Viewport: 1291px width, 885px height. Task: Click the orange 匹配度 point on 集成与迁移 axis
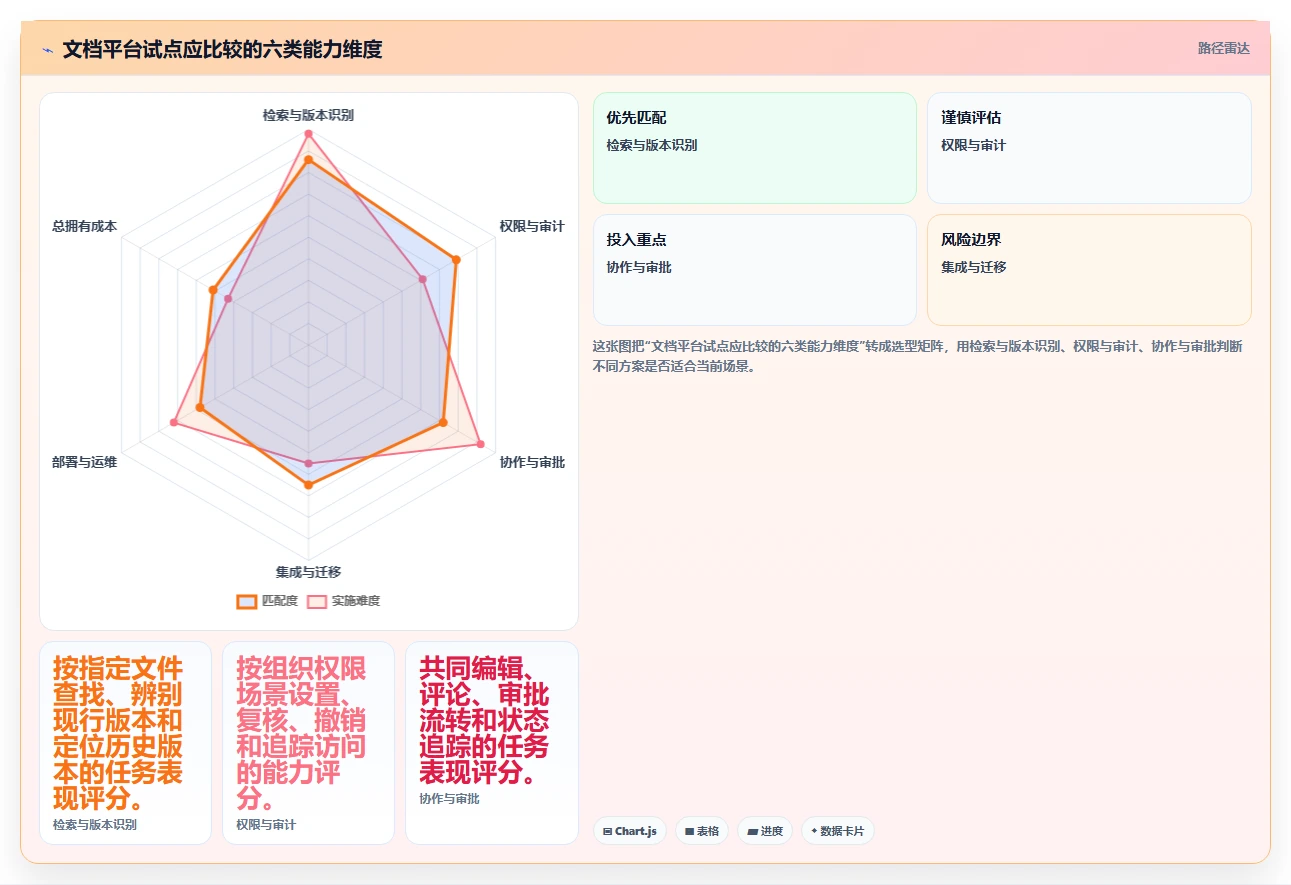tap(308, 486)
